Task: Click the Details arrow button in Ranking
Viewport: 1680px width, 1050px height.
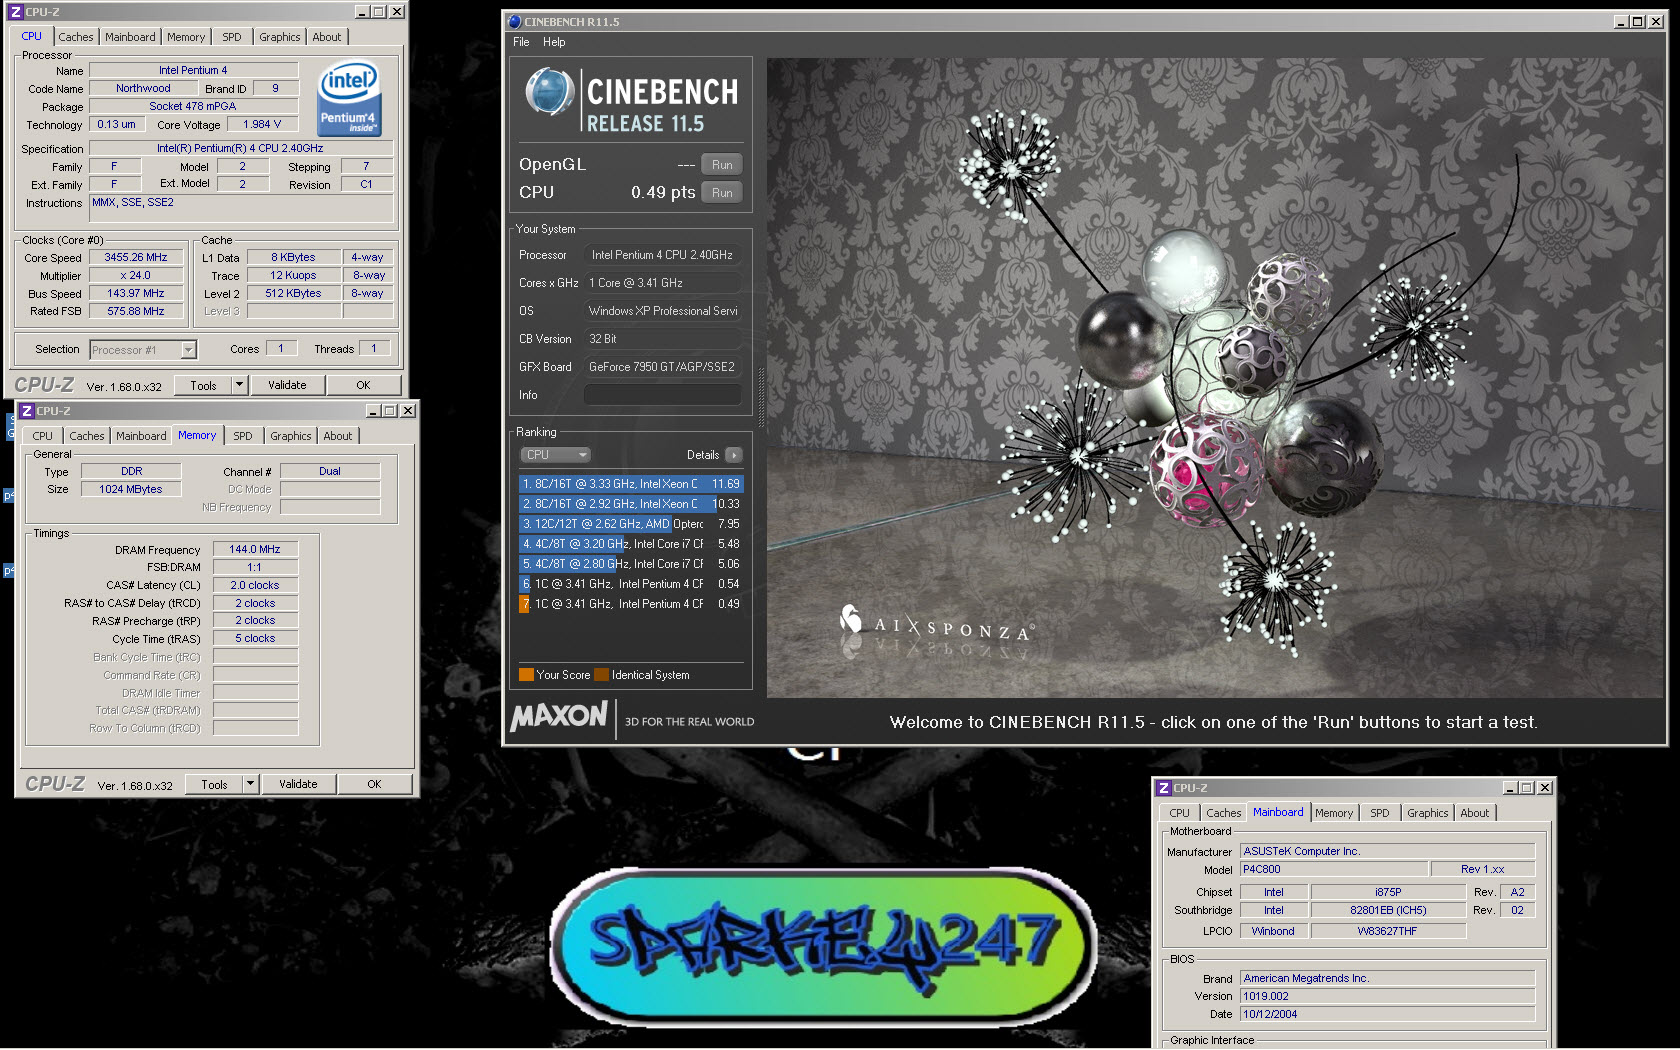Action: (734, 455)
